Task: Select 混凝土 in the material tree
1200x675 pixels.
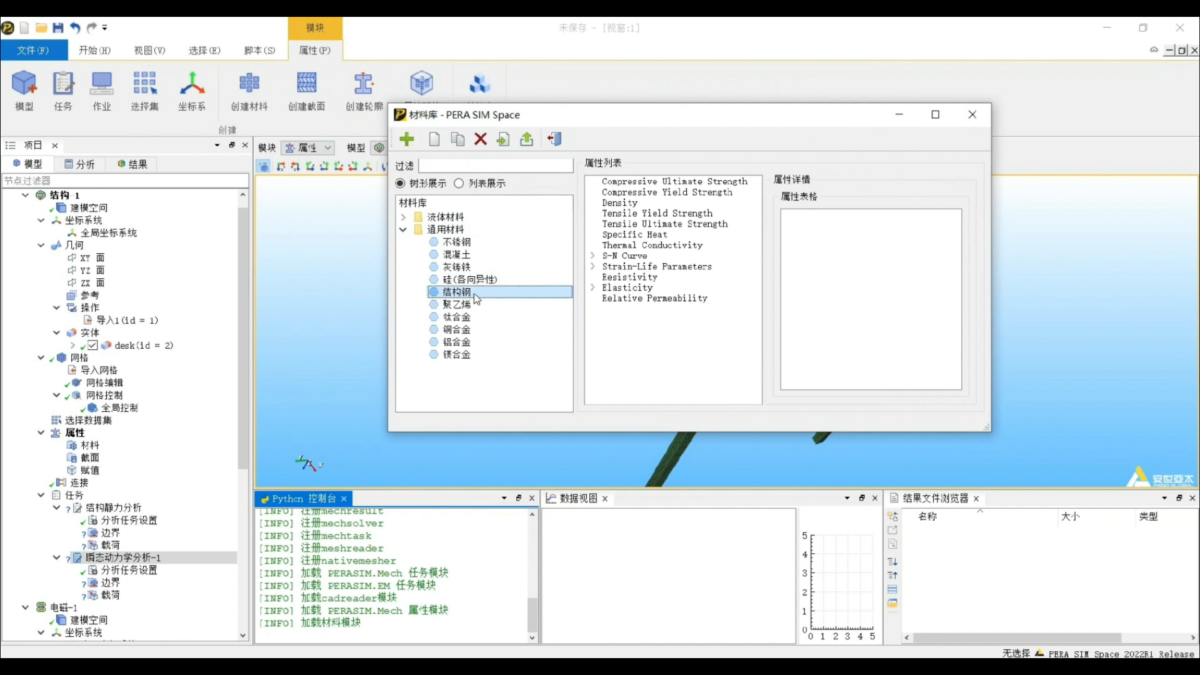Action: (x=457, y=255)
